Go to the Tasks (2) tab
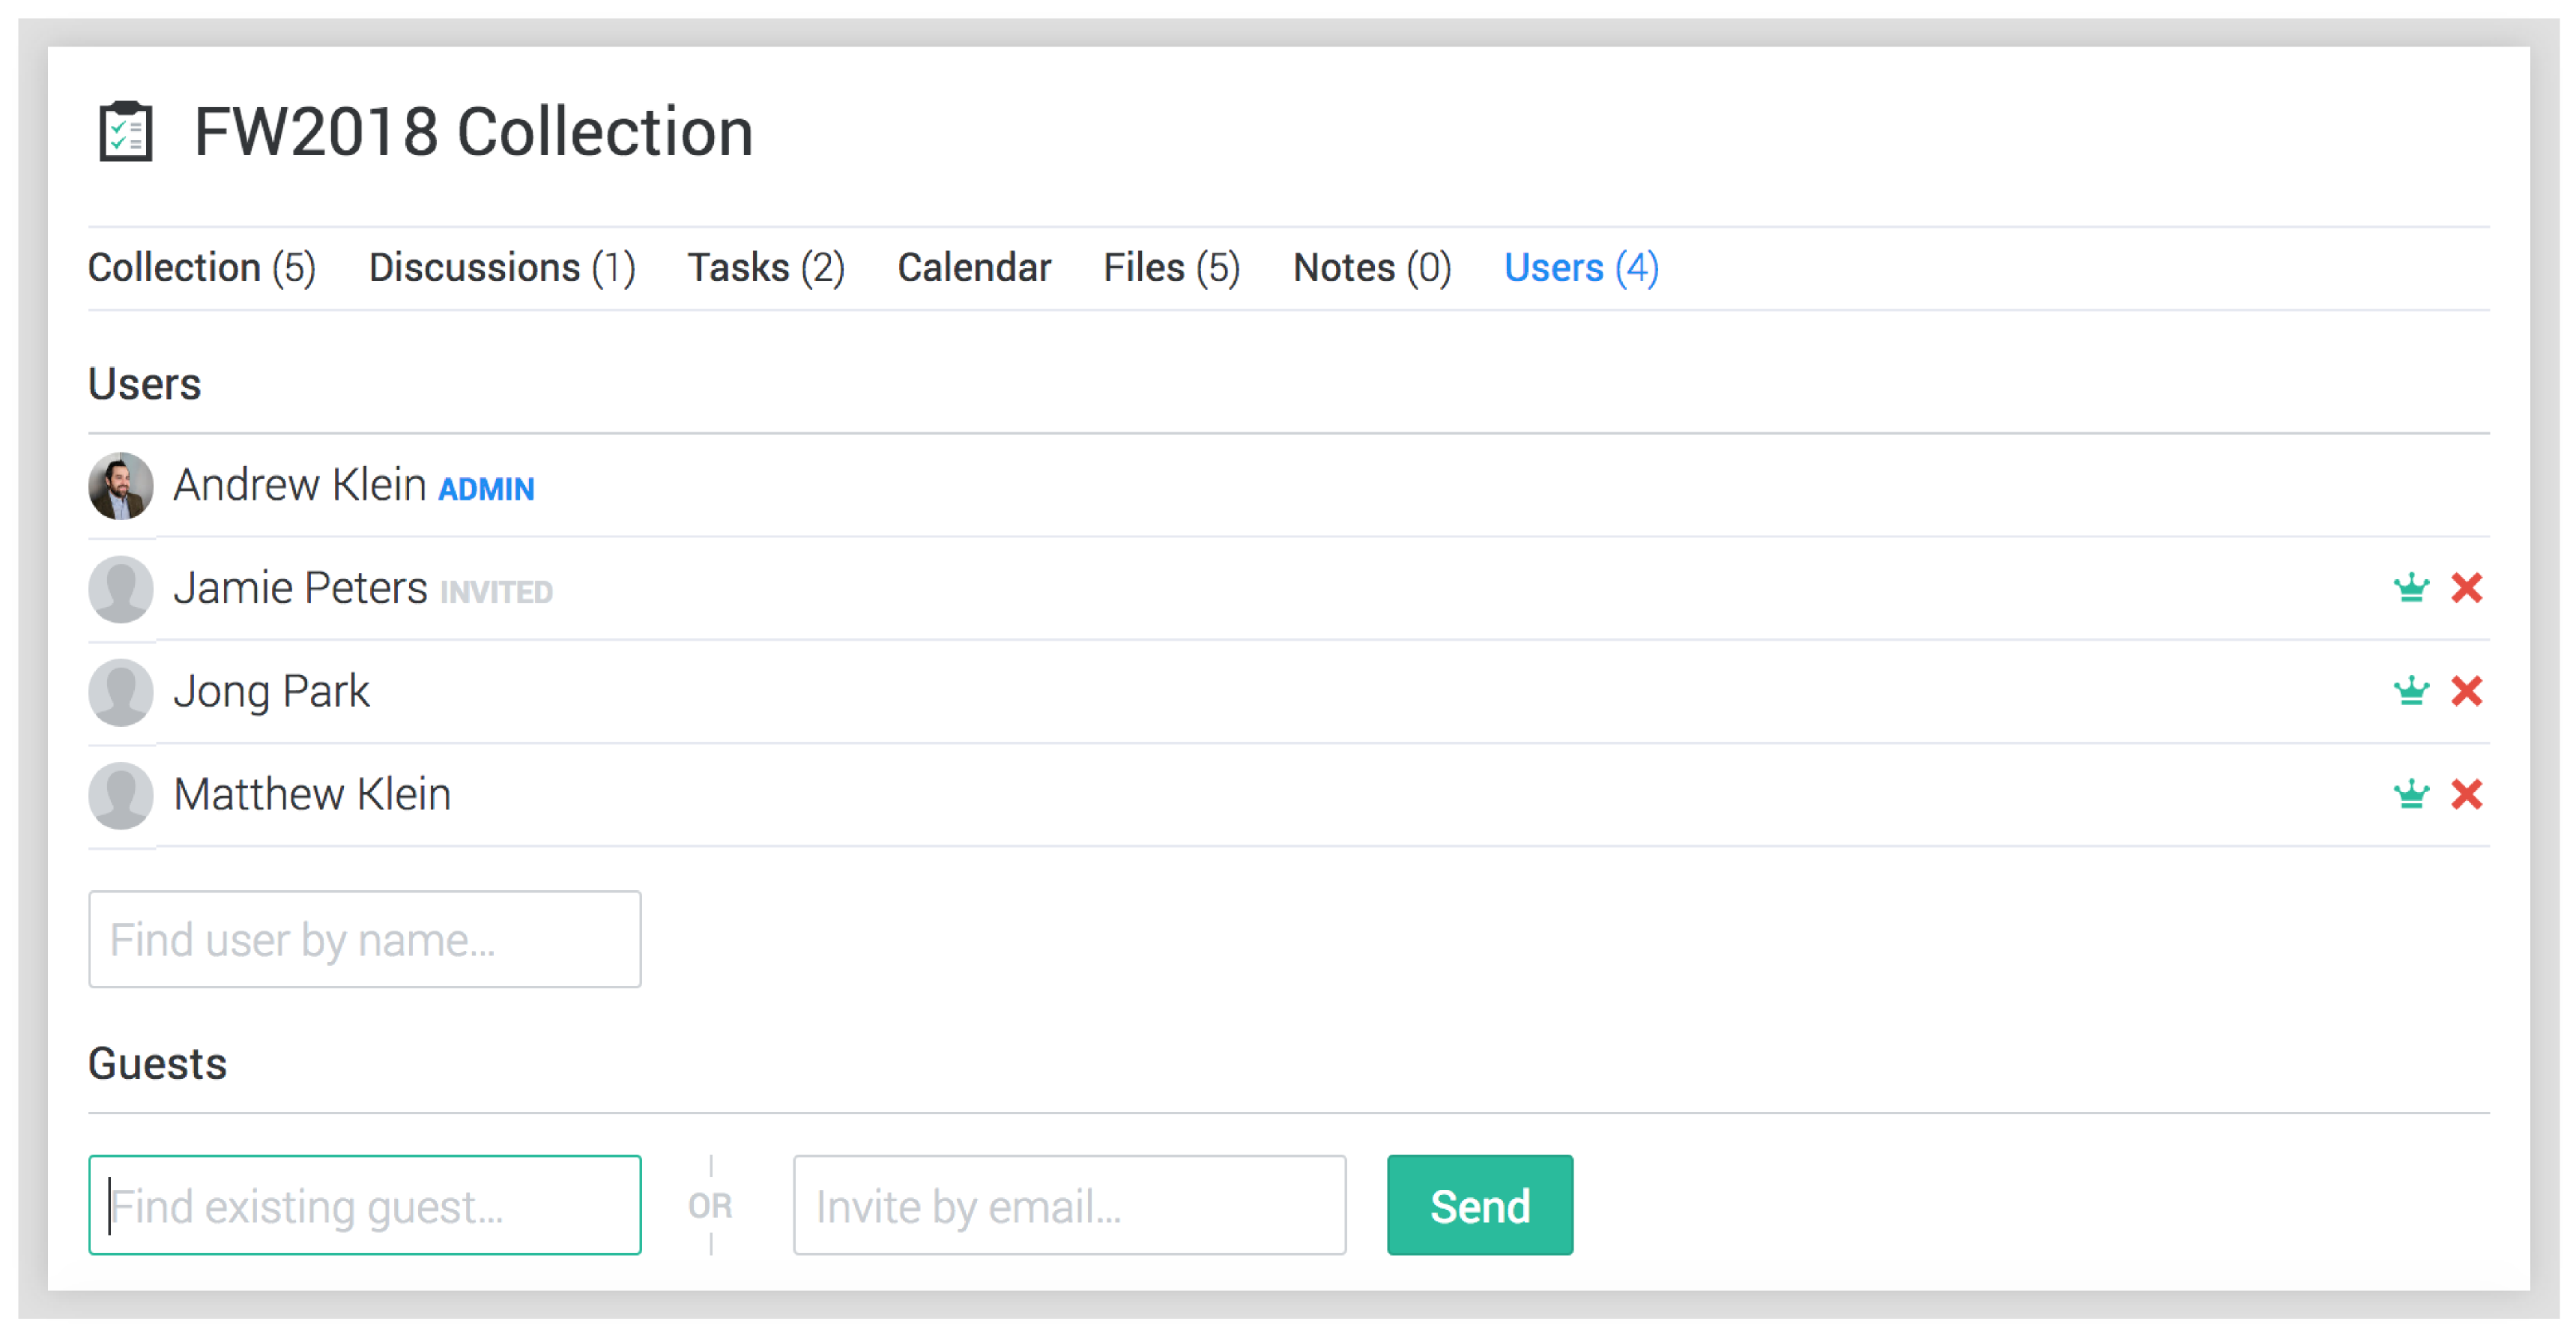2576x1336 pixels. pyautogui.click(x=766, y=268)
